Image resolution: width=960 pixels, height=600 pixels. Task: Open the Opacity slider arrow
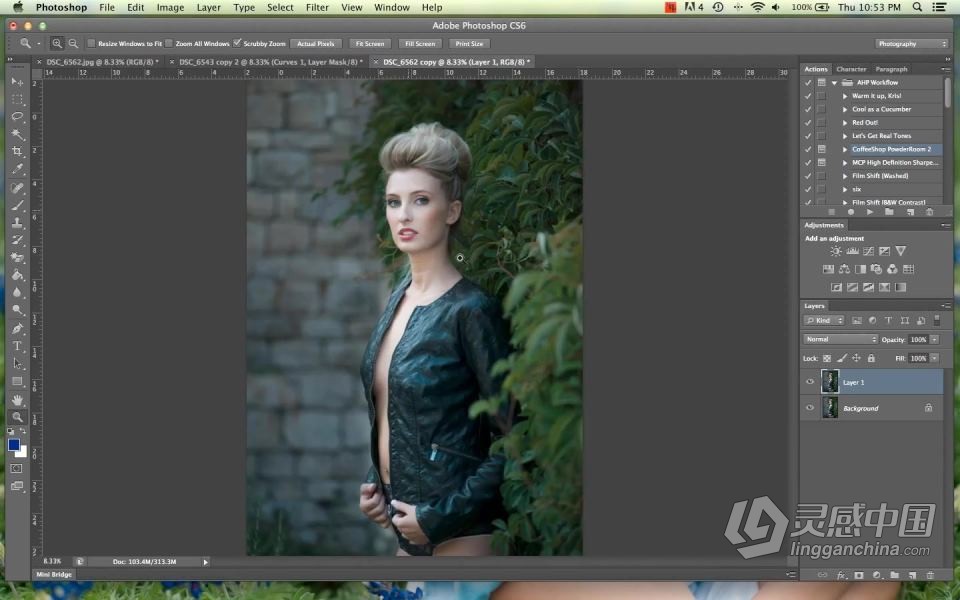pyautogui.click(x=934, y=339)
